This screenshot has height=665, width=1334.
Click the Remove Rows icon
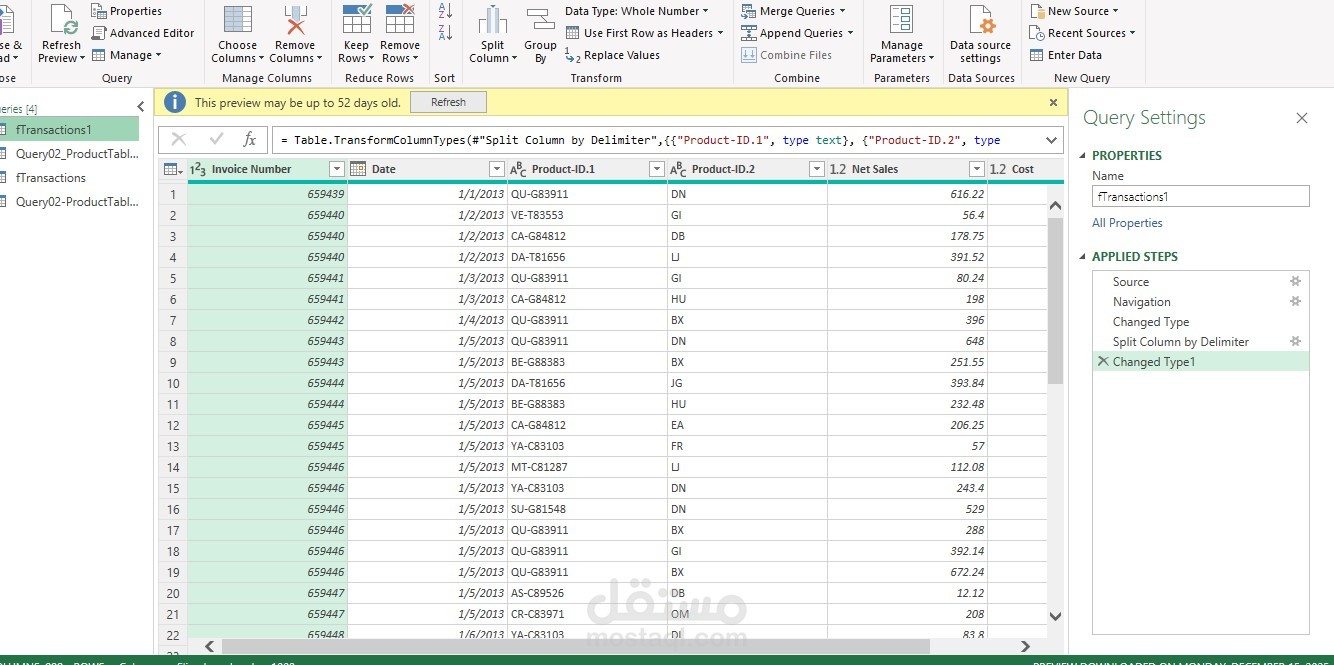tap(400, 20)
